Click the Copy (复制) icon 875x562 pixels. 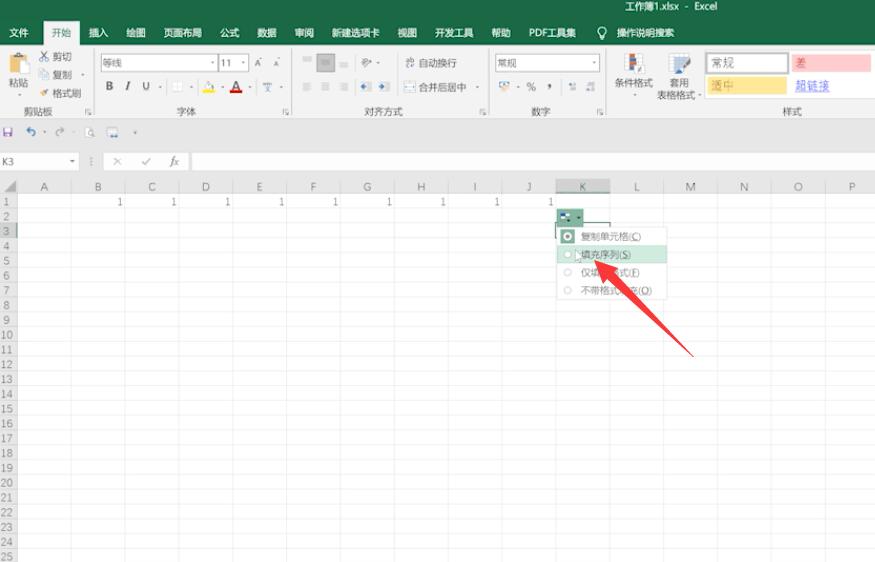tap(44, 74)
